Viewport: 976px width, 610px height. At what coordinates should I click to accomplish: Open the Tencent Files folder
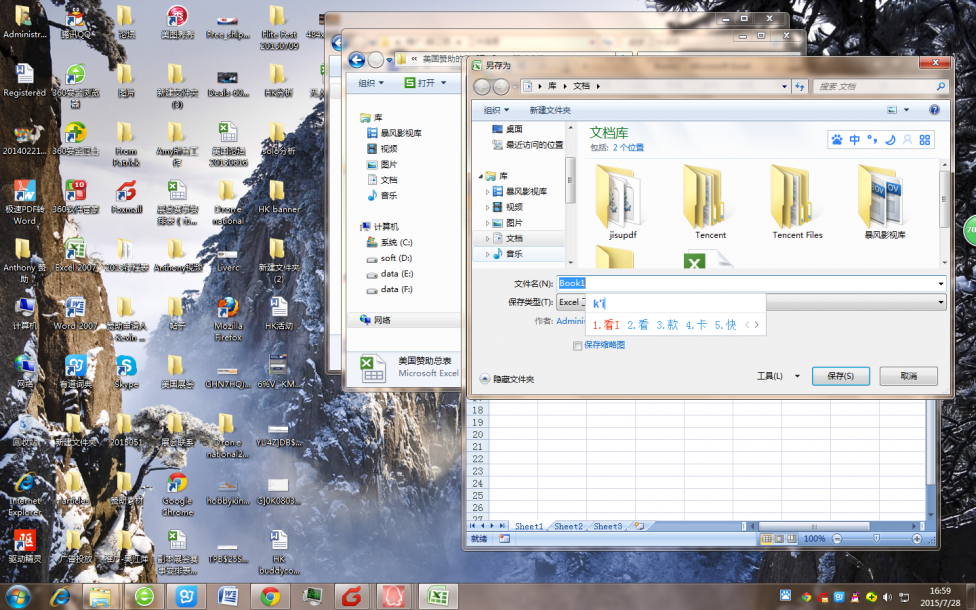coord(796,206)
